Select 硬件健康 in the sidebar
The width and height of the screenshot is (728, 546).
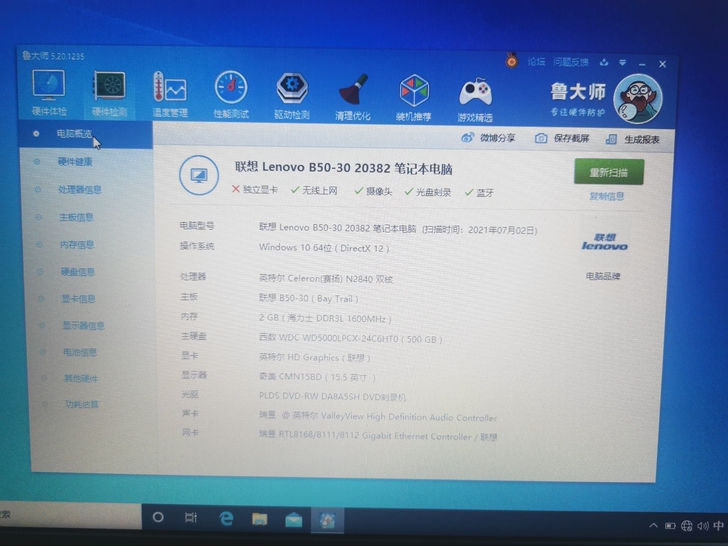(75, 162)
